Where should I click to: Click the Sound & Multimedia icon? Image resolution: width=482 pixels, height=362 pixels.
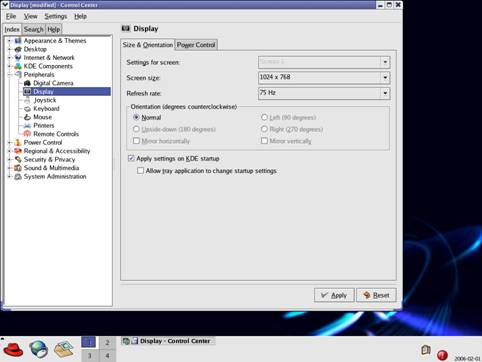coord(18,168)
